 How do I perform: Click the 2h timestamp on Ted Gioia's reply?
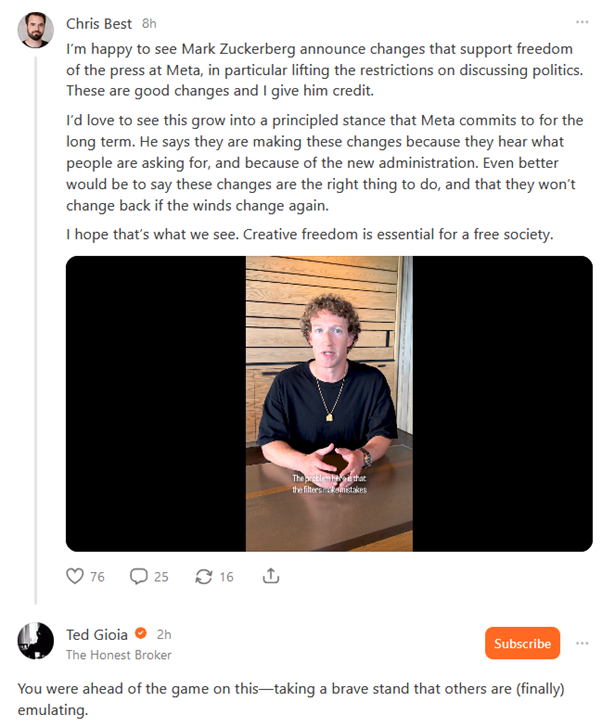click(165, 634)
